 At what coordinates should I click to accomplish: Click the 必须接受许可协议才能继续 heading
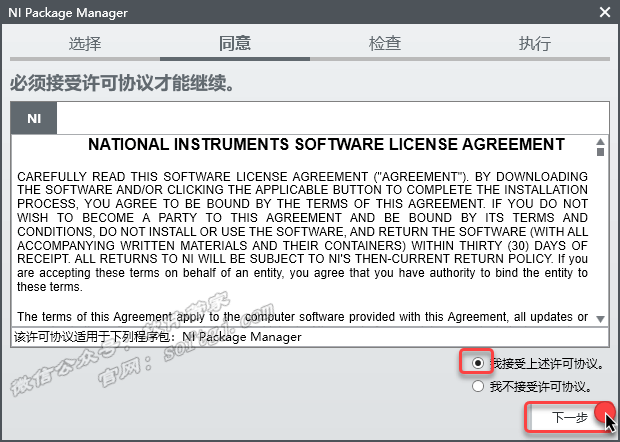pos(122,83)
